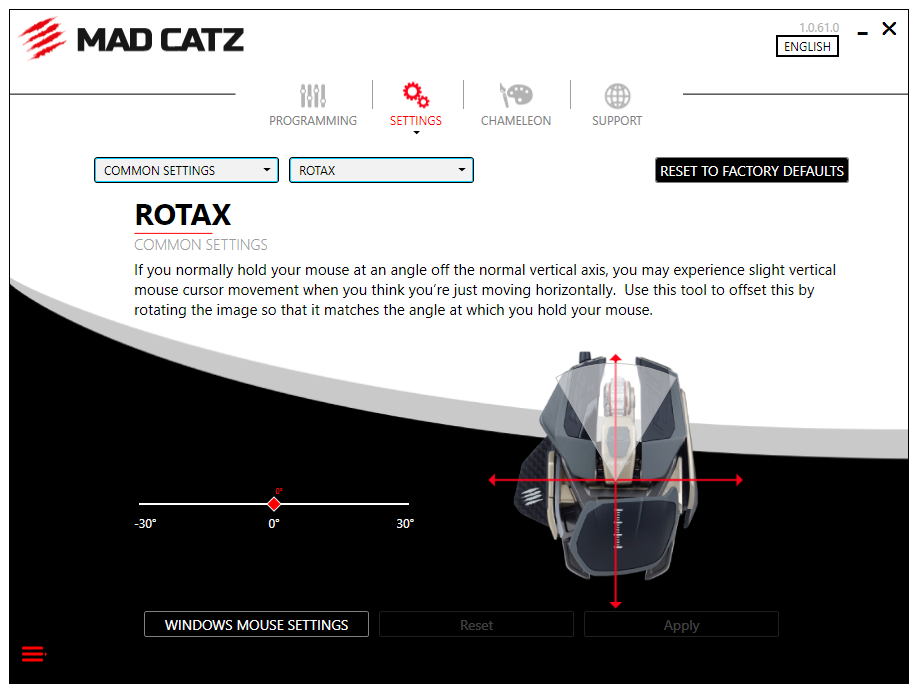This screenshot has height=696, width=920.
Task: Go to the CHAMELEON tab label
Action: 516,121
